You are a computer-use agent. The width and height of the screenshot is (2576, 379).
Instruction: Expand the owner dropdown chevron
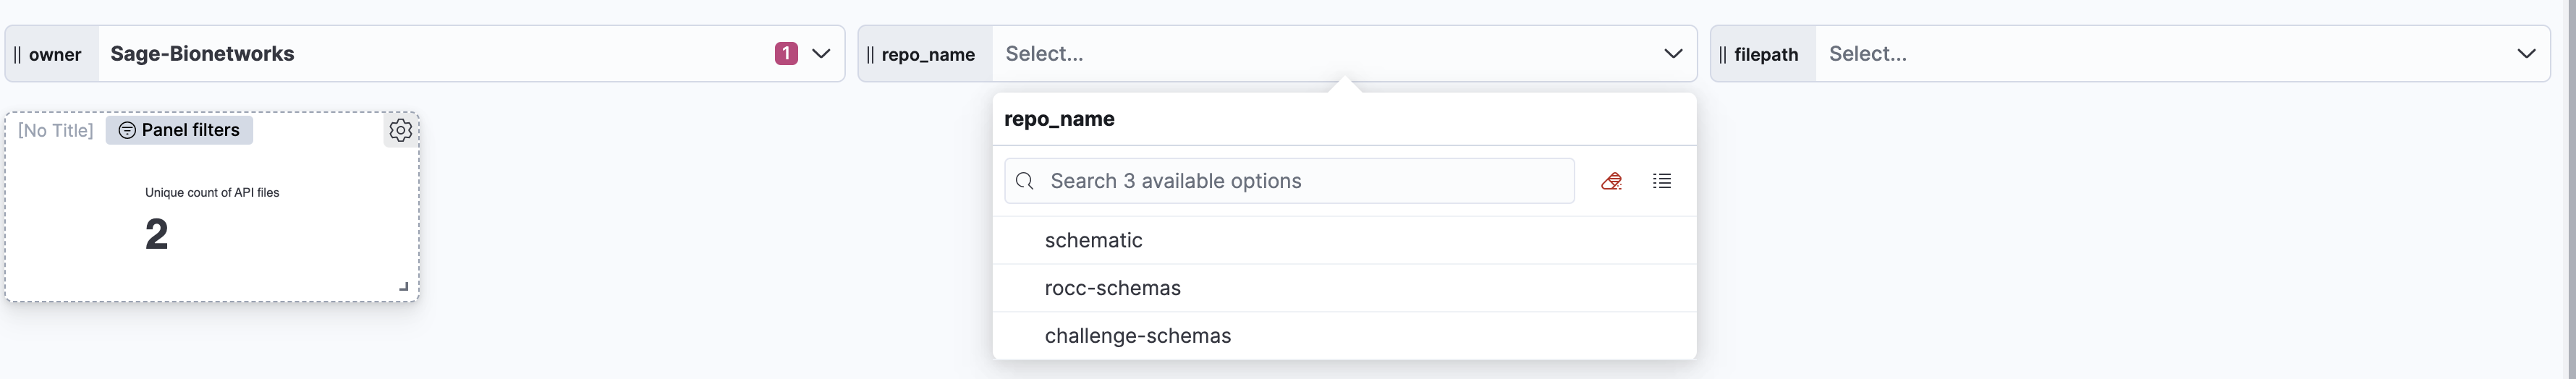[821, 54]
